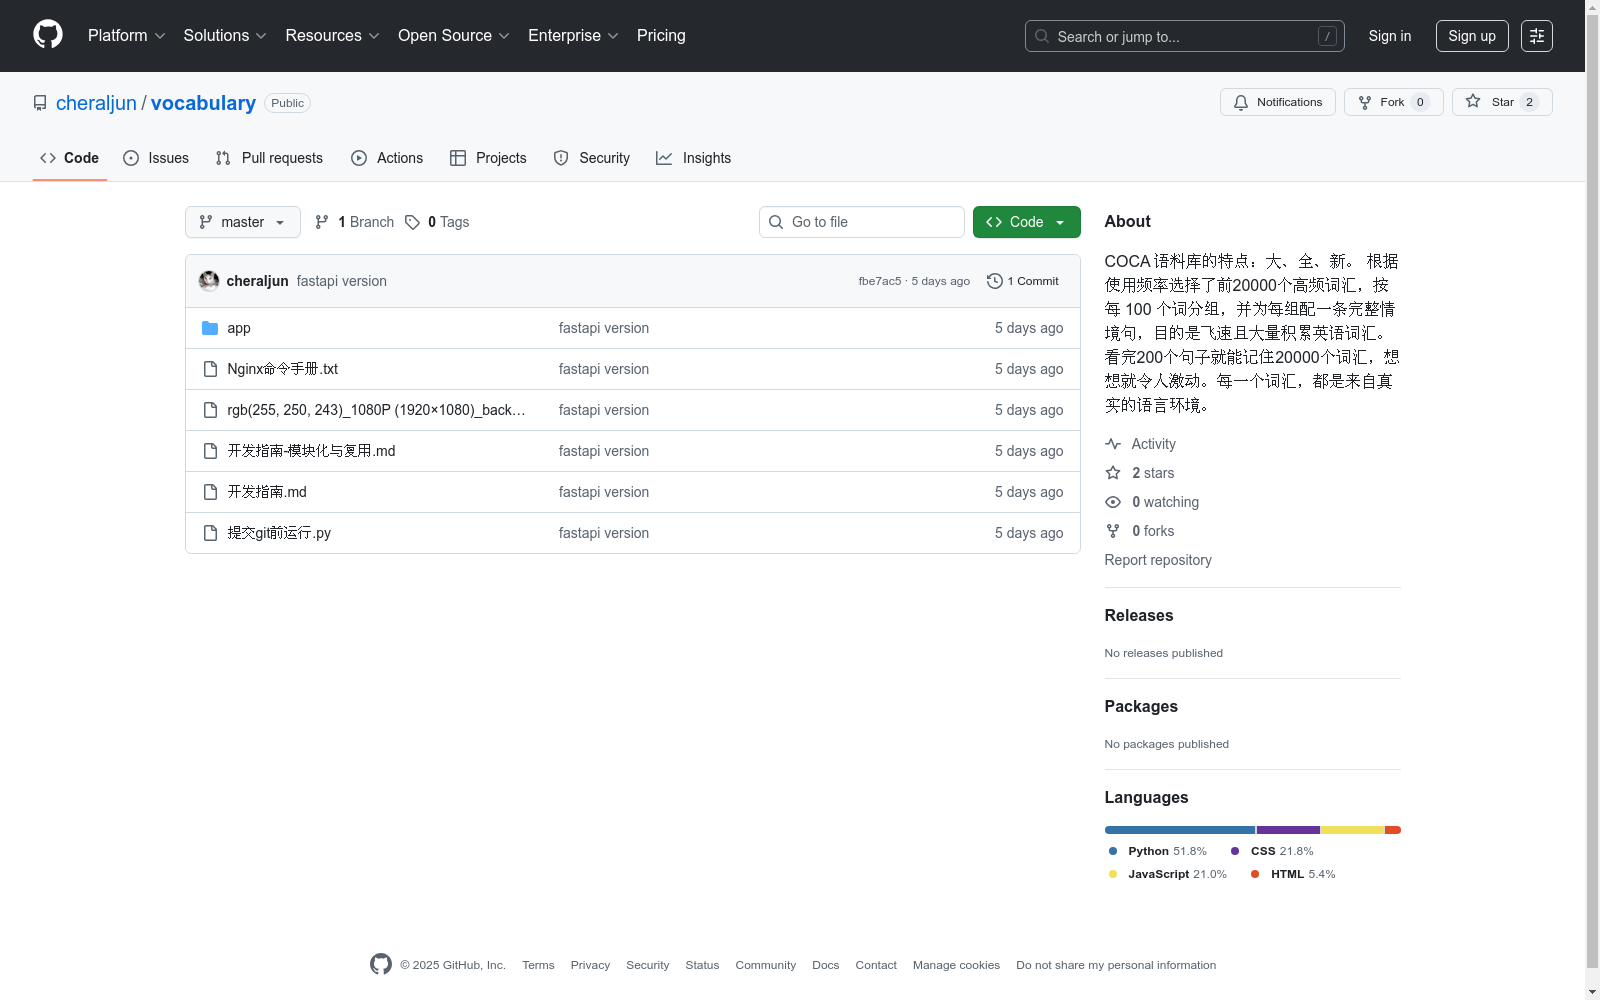Fork the repository

pos(1393,102)
